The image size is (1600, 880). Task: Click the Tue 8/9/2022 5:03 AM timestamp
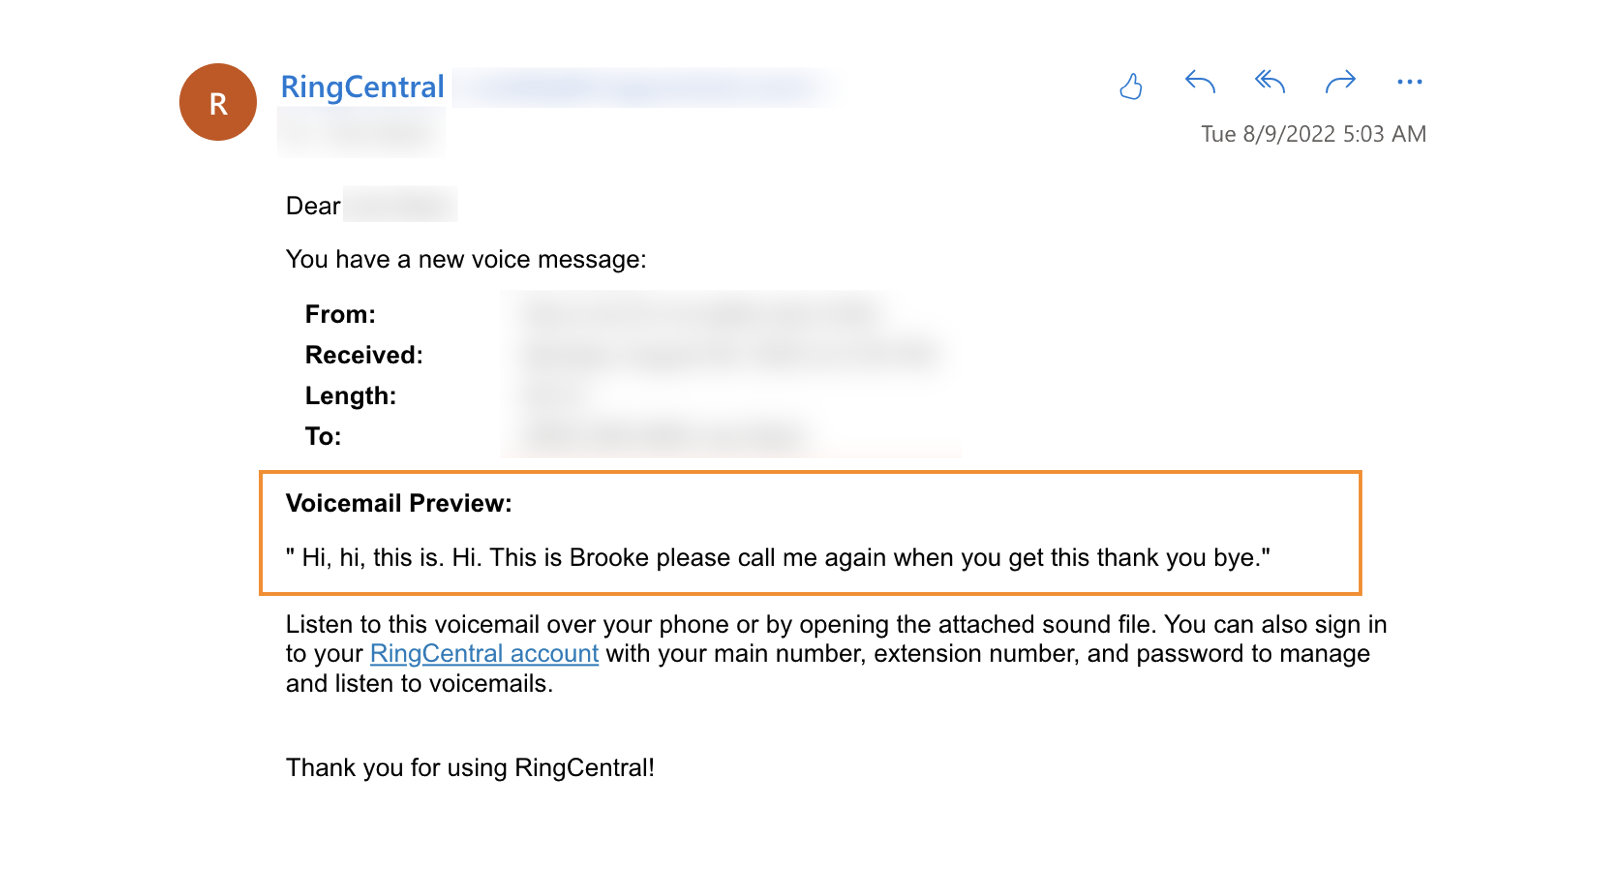pos(1313,134)
